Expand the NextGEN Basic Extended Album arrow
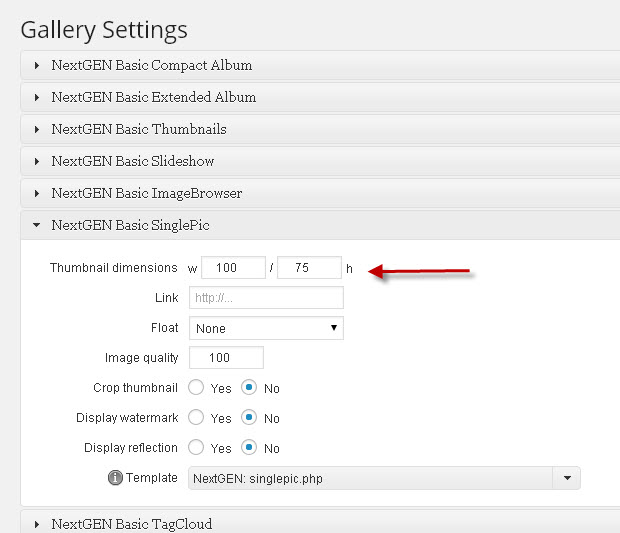620x533 pixels. tap(37, 98)
